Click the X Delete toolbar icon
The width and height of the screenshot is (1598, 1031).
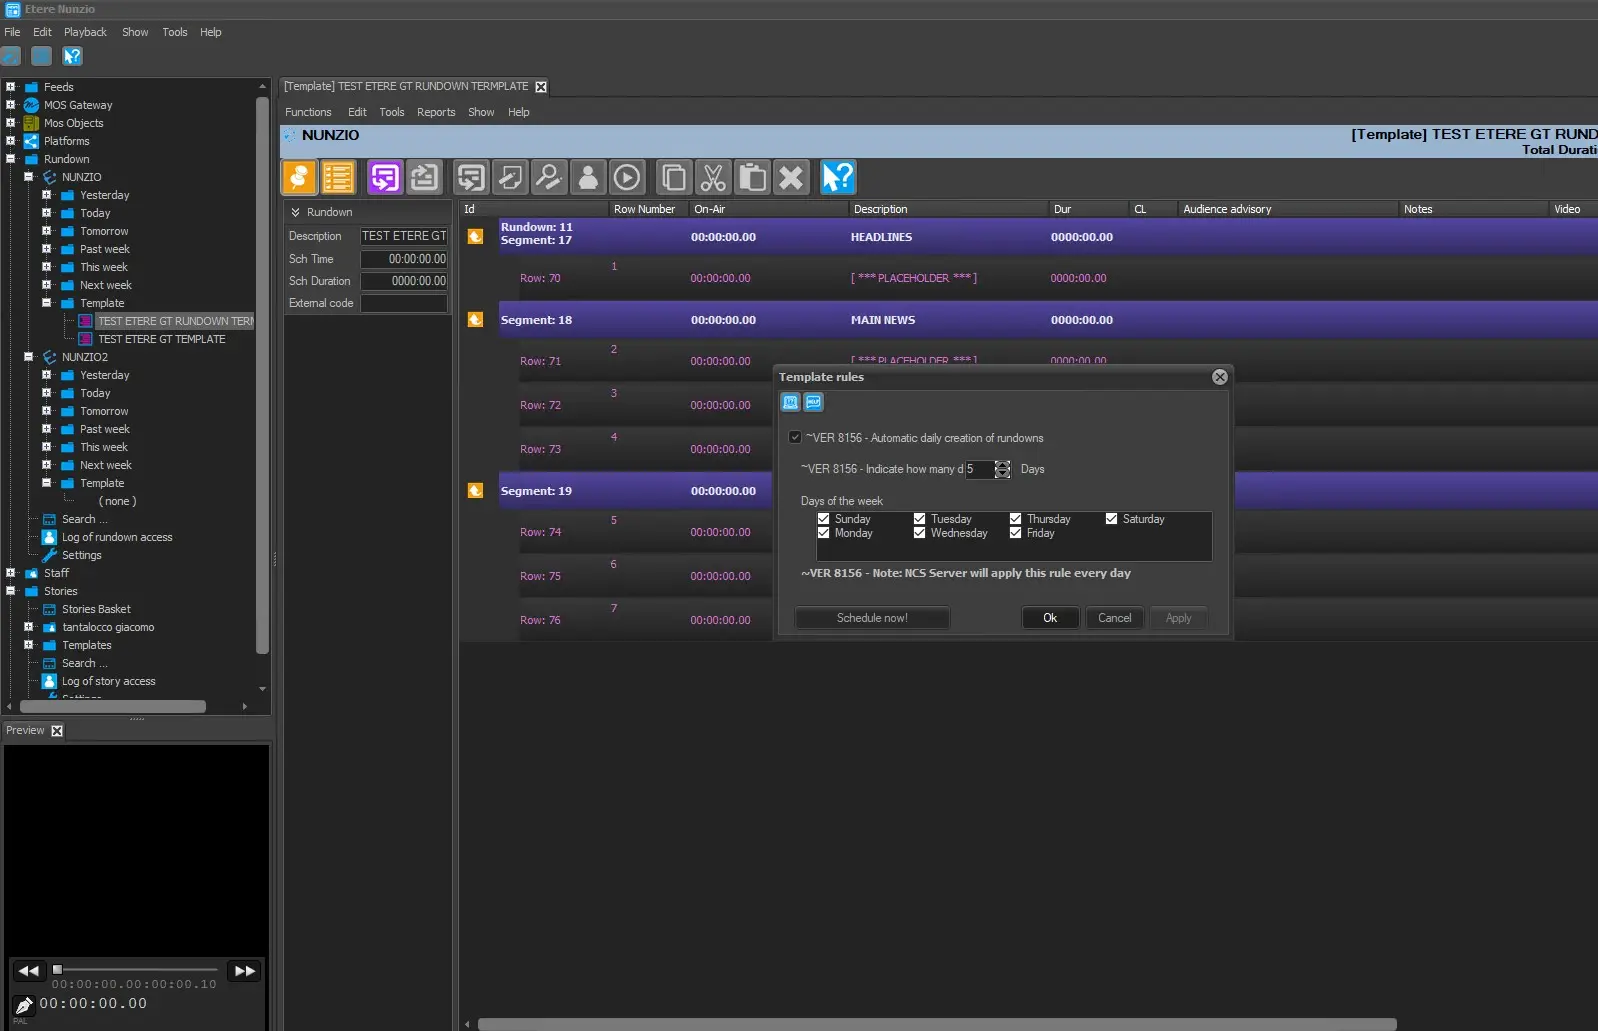791,178
